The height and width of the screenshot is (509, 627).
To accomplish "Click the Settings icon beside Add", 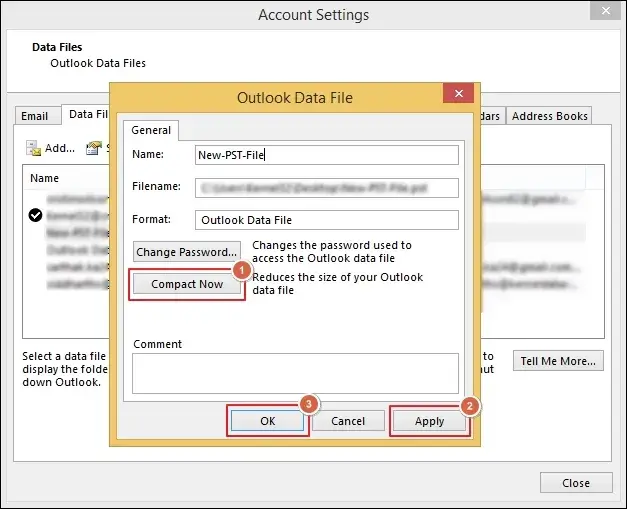I will coord(95,148).
